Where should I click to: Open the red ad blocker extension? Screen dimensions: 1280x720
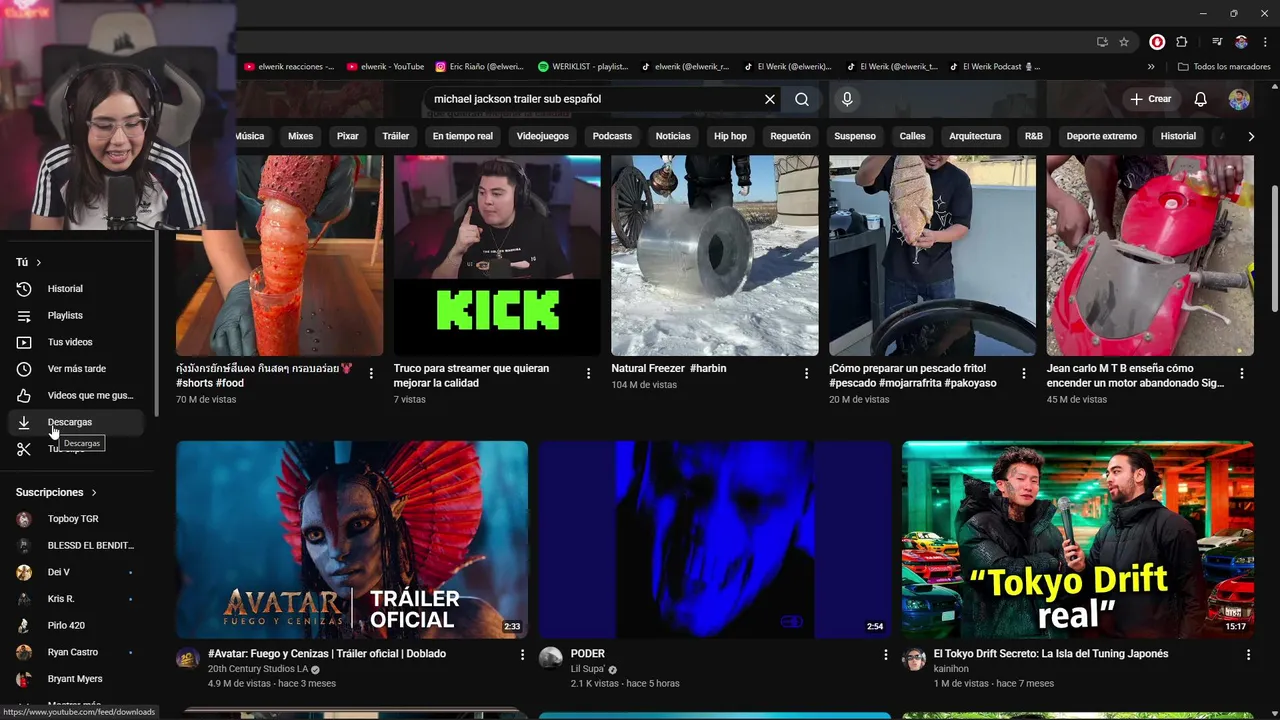point(1157,42)
